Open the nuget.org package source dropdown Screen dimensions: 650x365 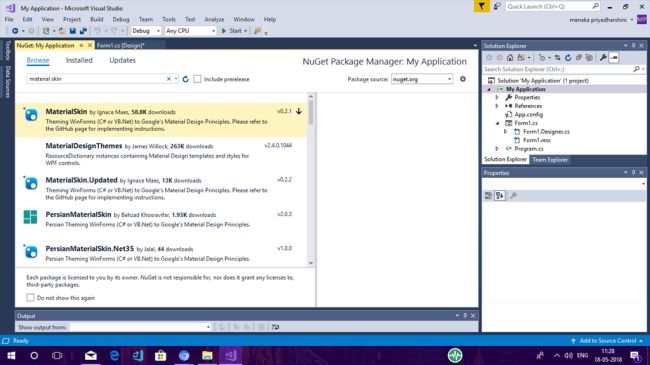(422, 79)
